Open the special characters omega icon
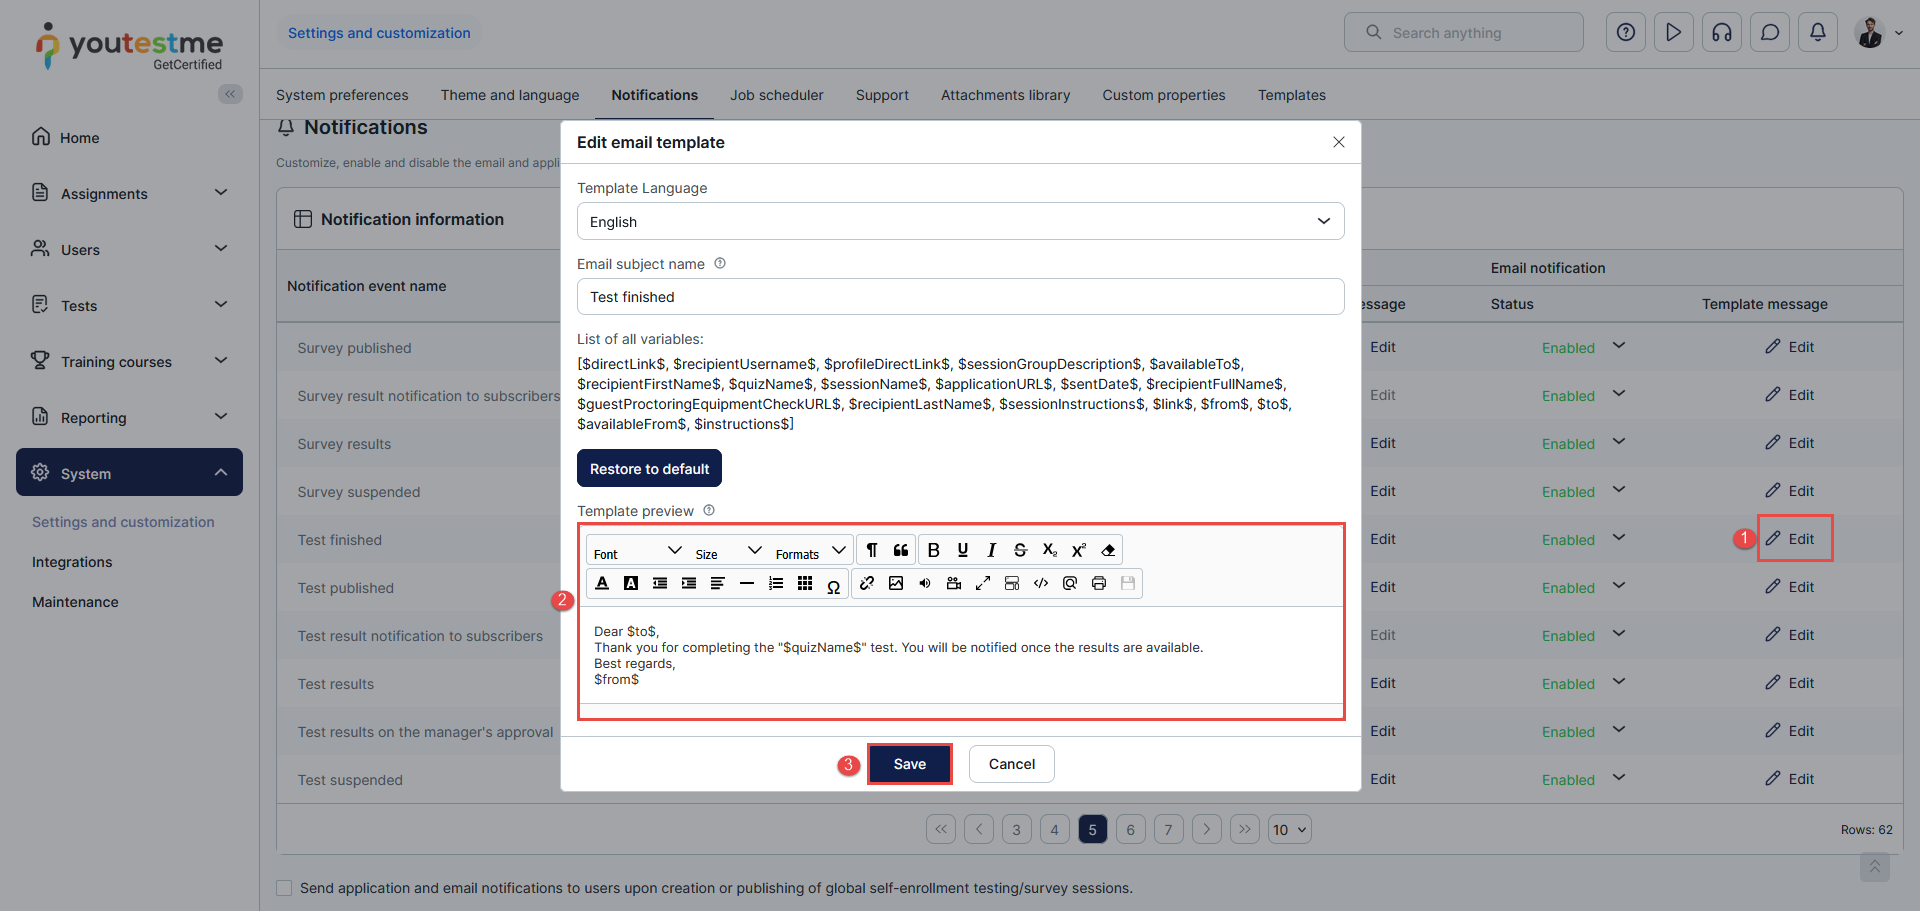The height and width of the screenshot is (911, 1920). [x=834, y=587]
